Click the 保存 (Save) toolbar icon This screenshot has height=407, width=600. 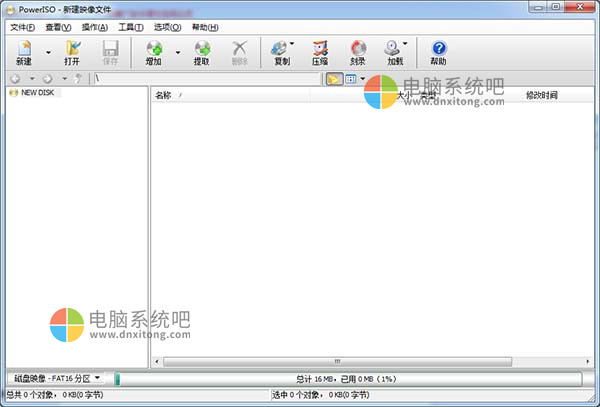(110, 53)
